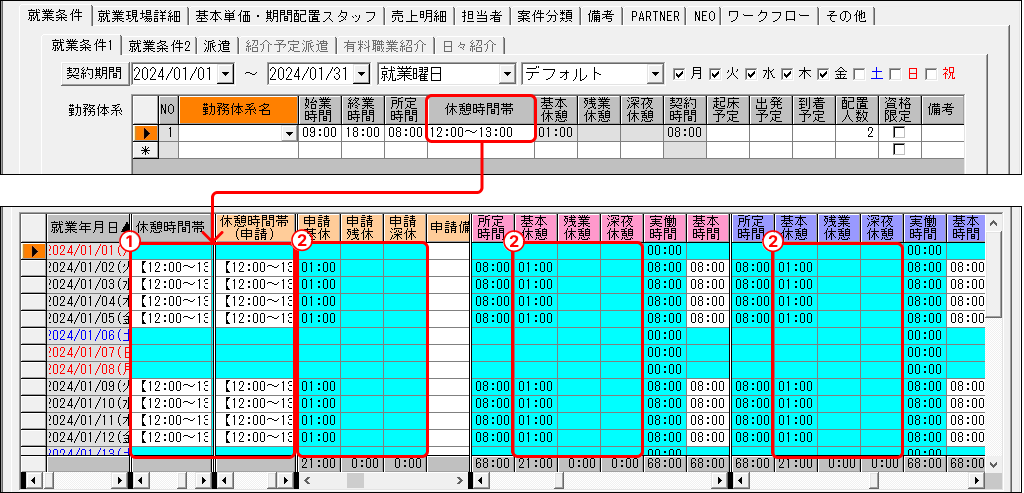Open start date 2024/01/01 dropdown
The width and height of the screenshot is (1024, 493).
(226, 74)
